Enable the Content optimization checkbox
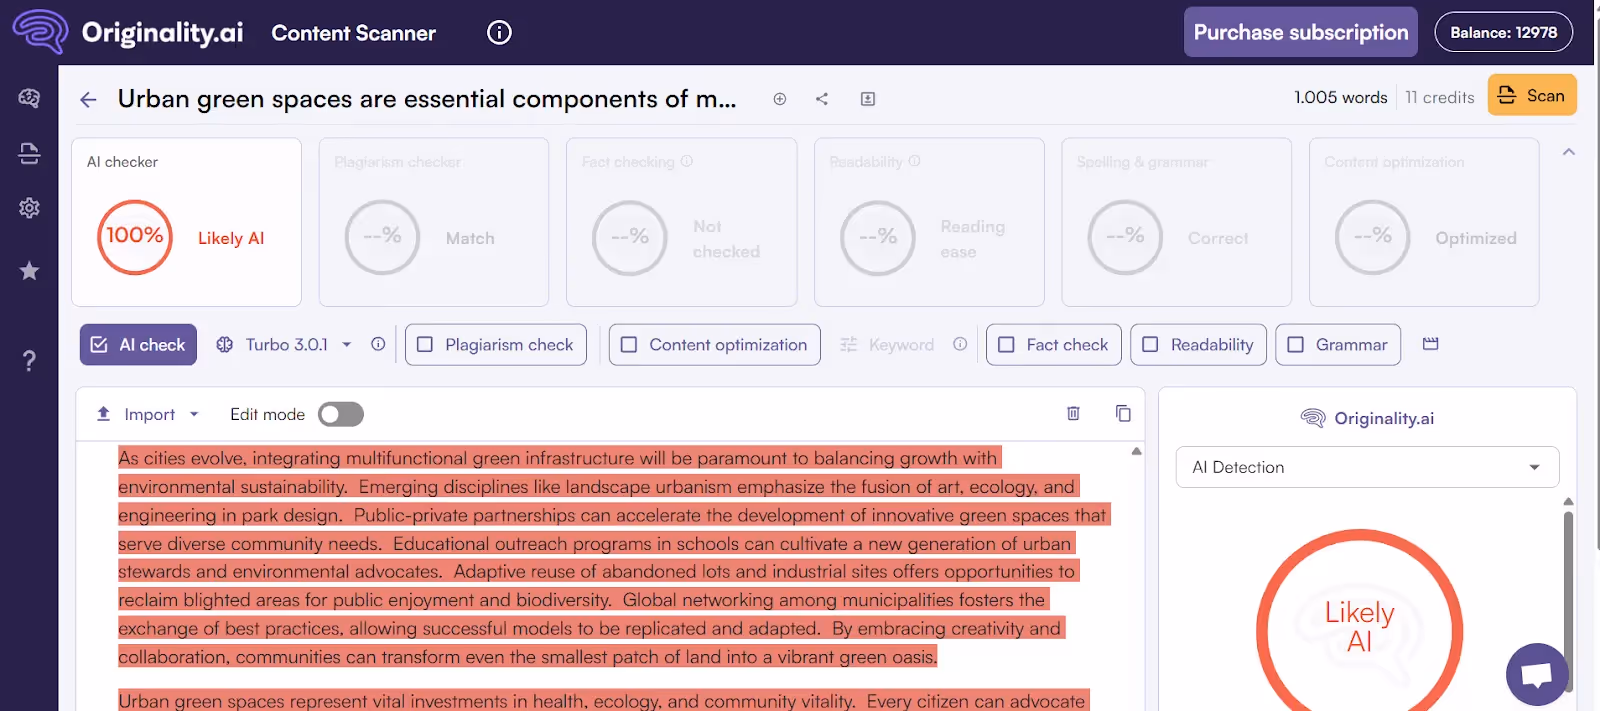The height and width of the screenshot is (711, 1600). (629, 344)
